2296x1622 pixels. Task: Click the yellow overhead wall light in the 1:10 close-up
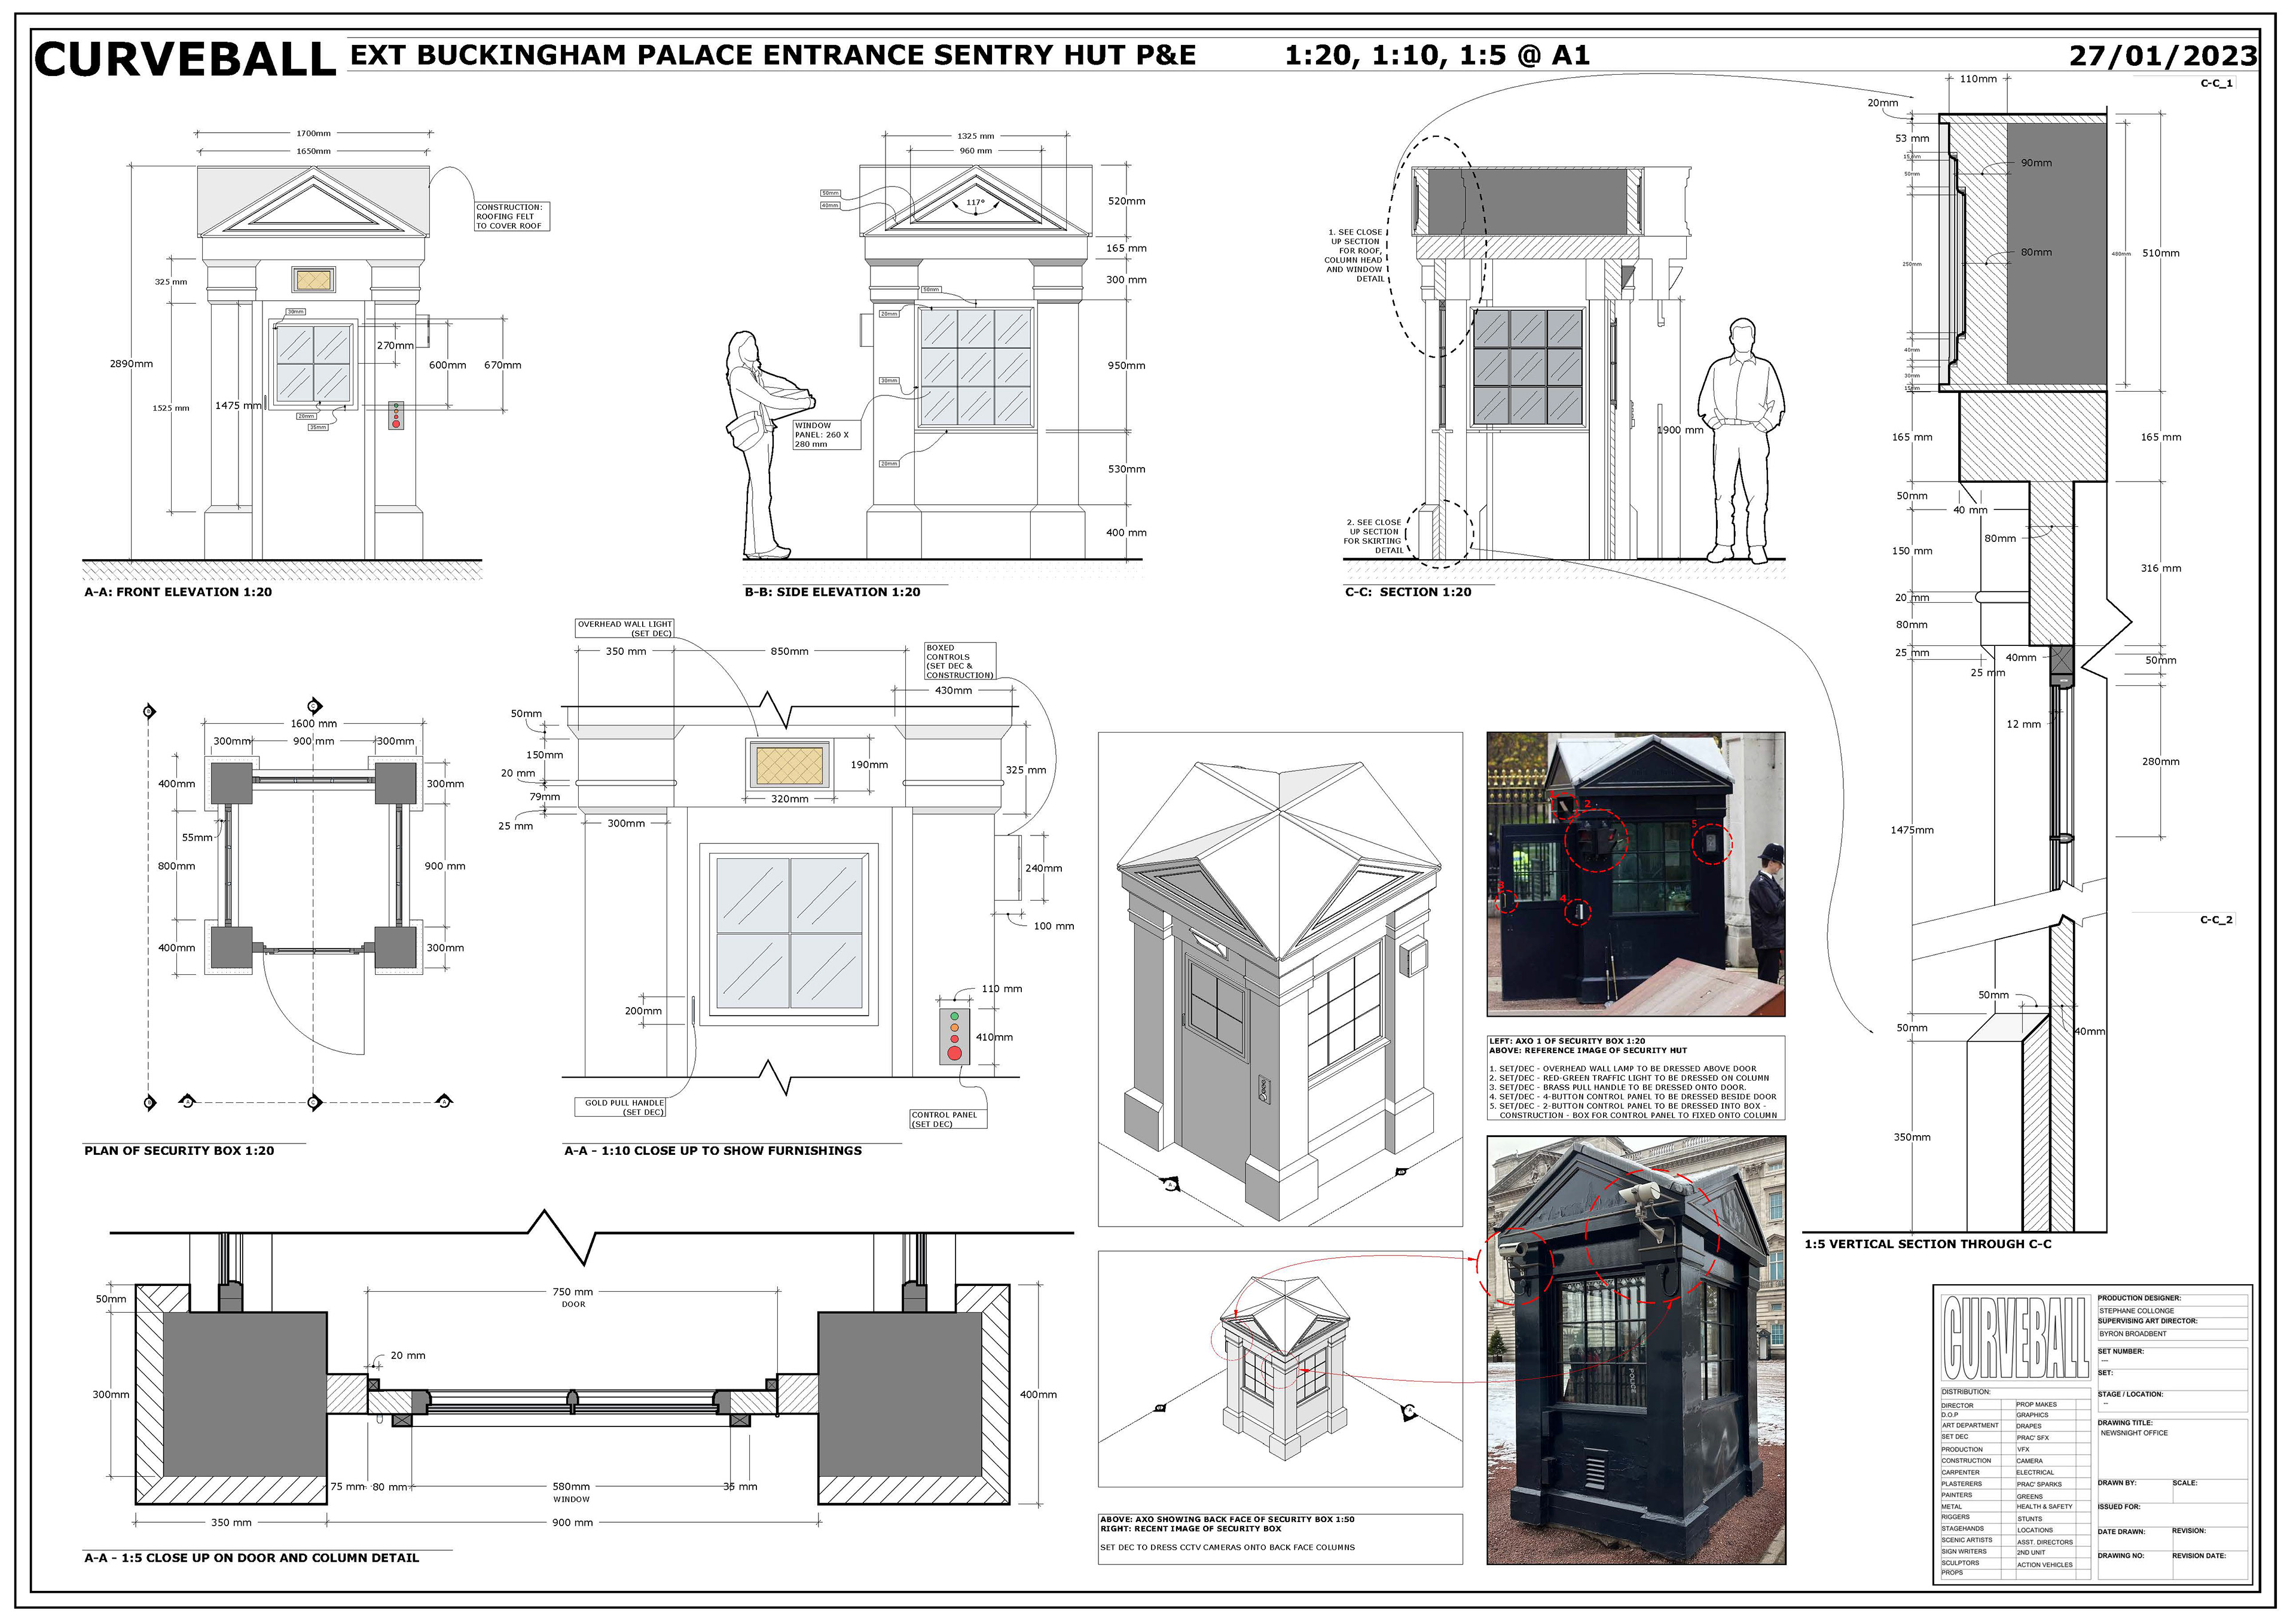[789, 766]
